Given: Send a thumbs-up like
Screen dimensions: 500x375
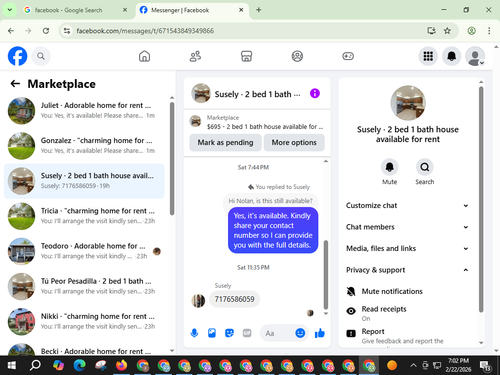Looking at the screenshot, I should pyautogui.click(x=320, y=333).
